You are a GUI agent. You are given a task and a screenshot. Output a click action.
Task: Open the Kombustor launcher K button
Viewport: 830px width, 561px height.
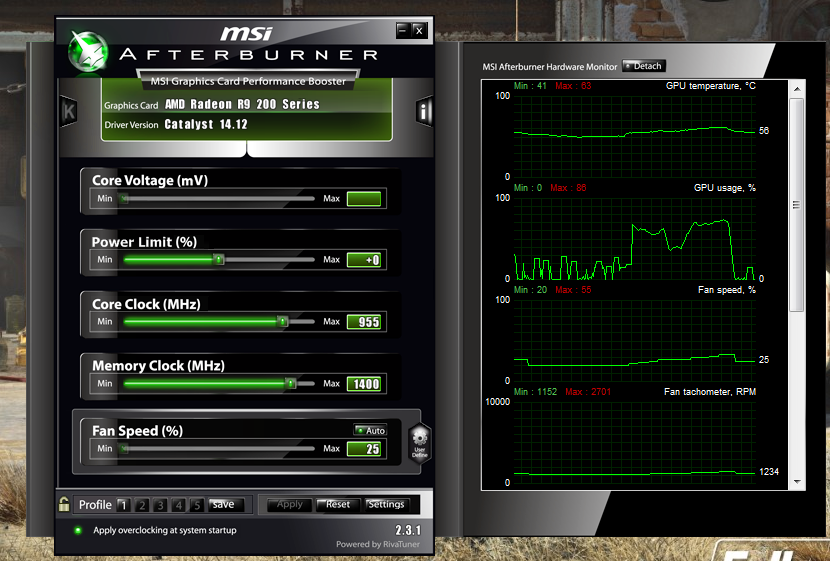(69, 111)
